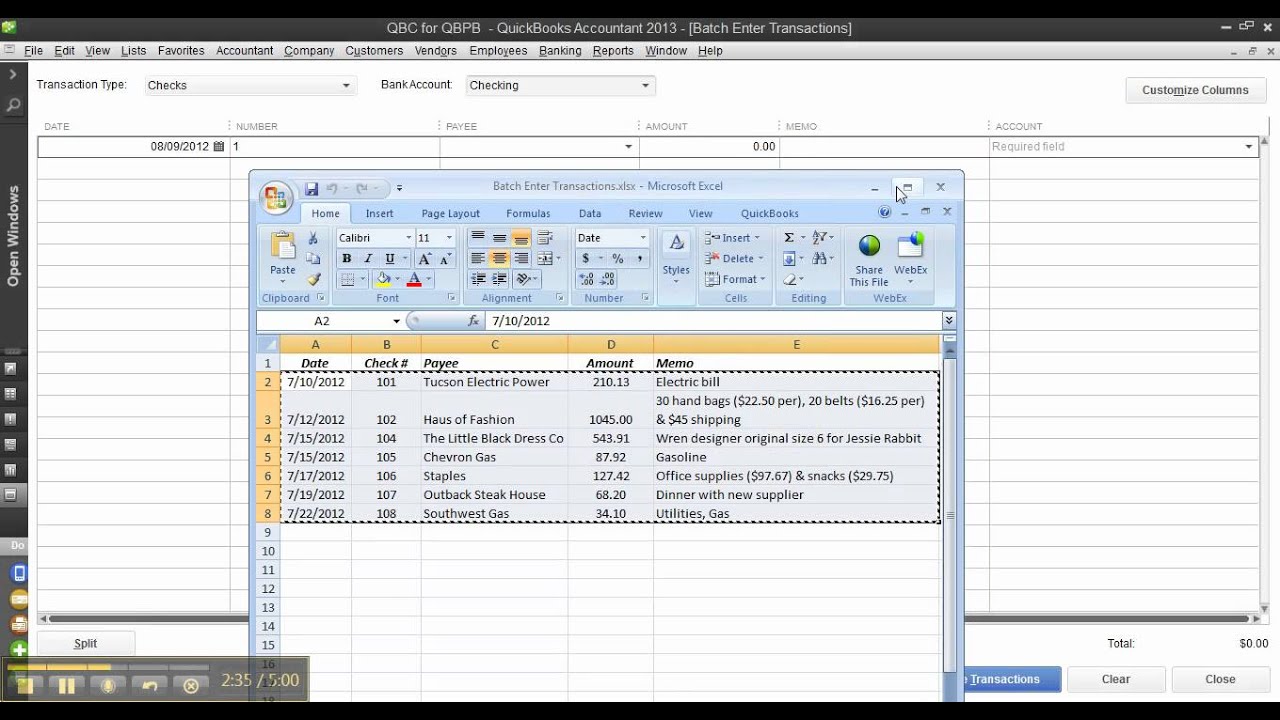The height and width of the screenshot is (720, 1280).
Task: Toggle Italic formatting in Excel
Action: [x=367, y=259]
